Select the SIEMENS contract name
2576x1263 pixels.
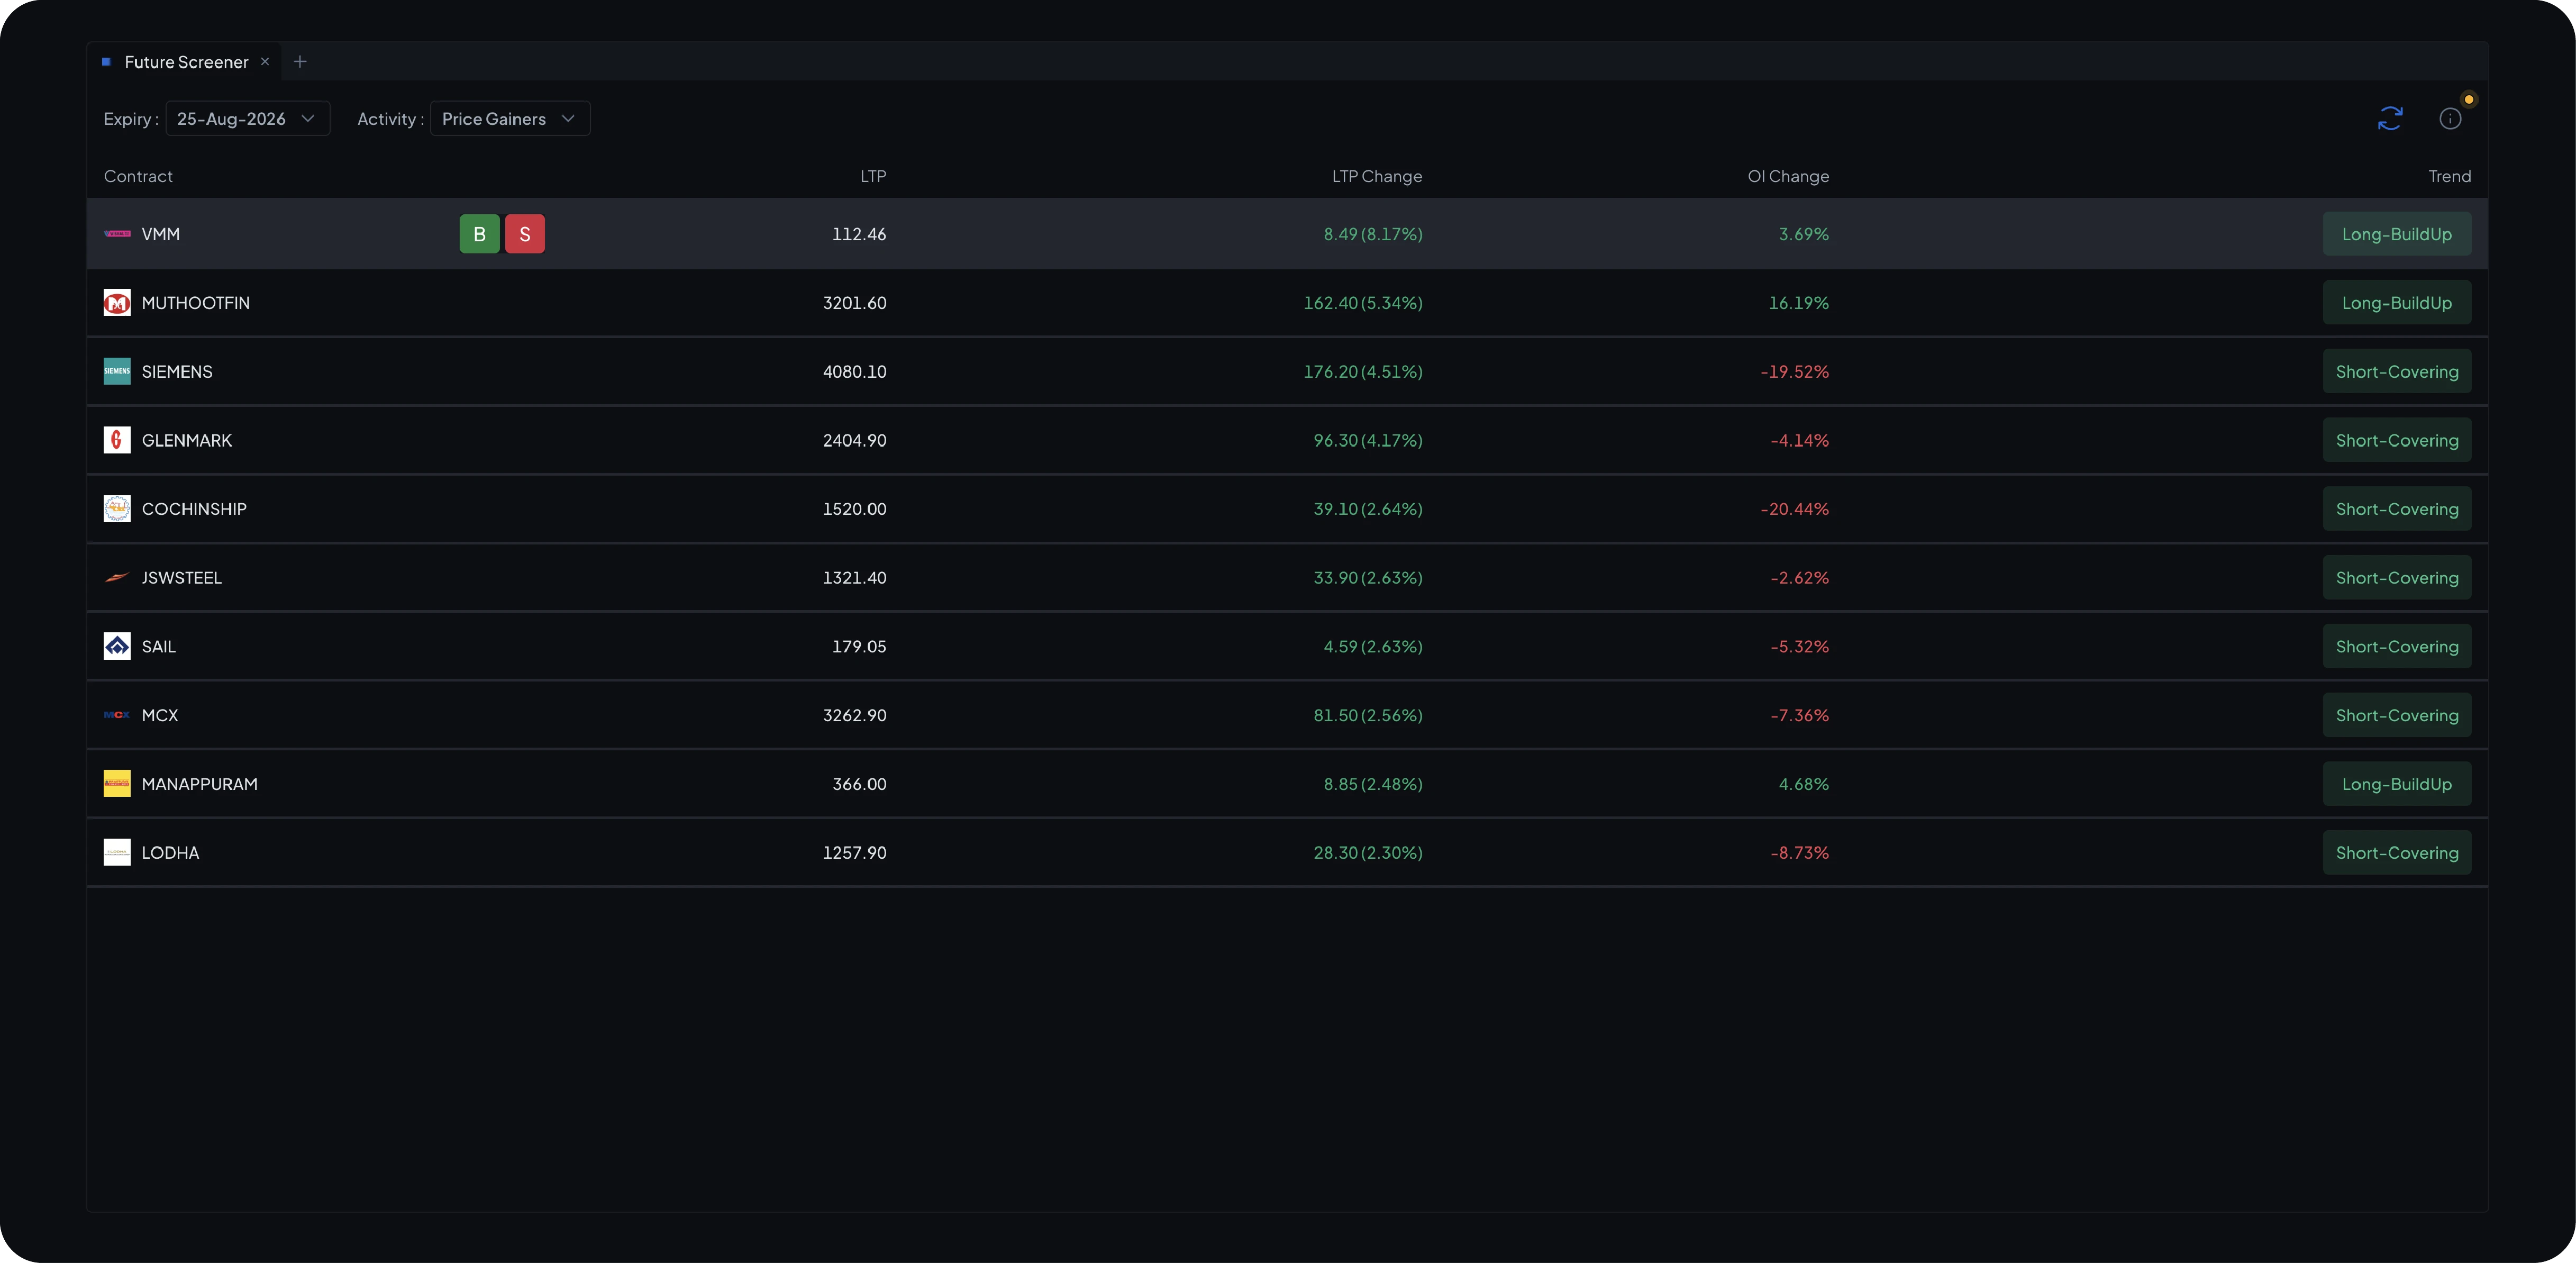click(x=177, y=371)
